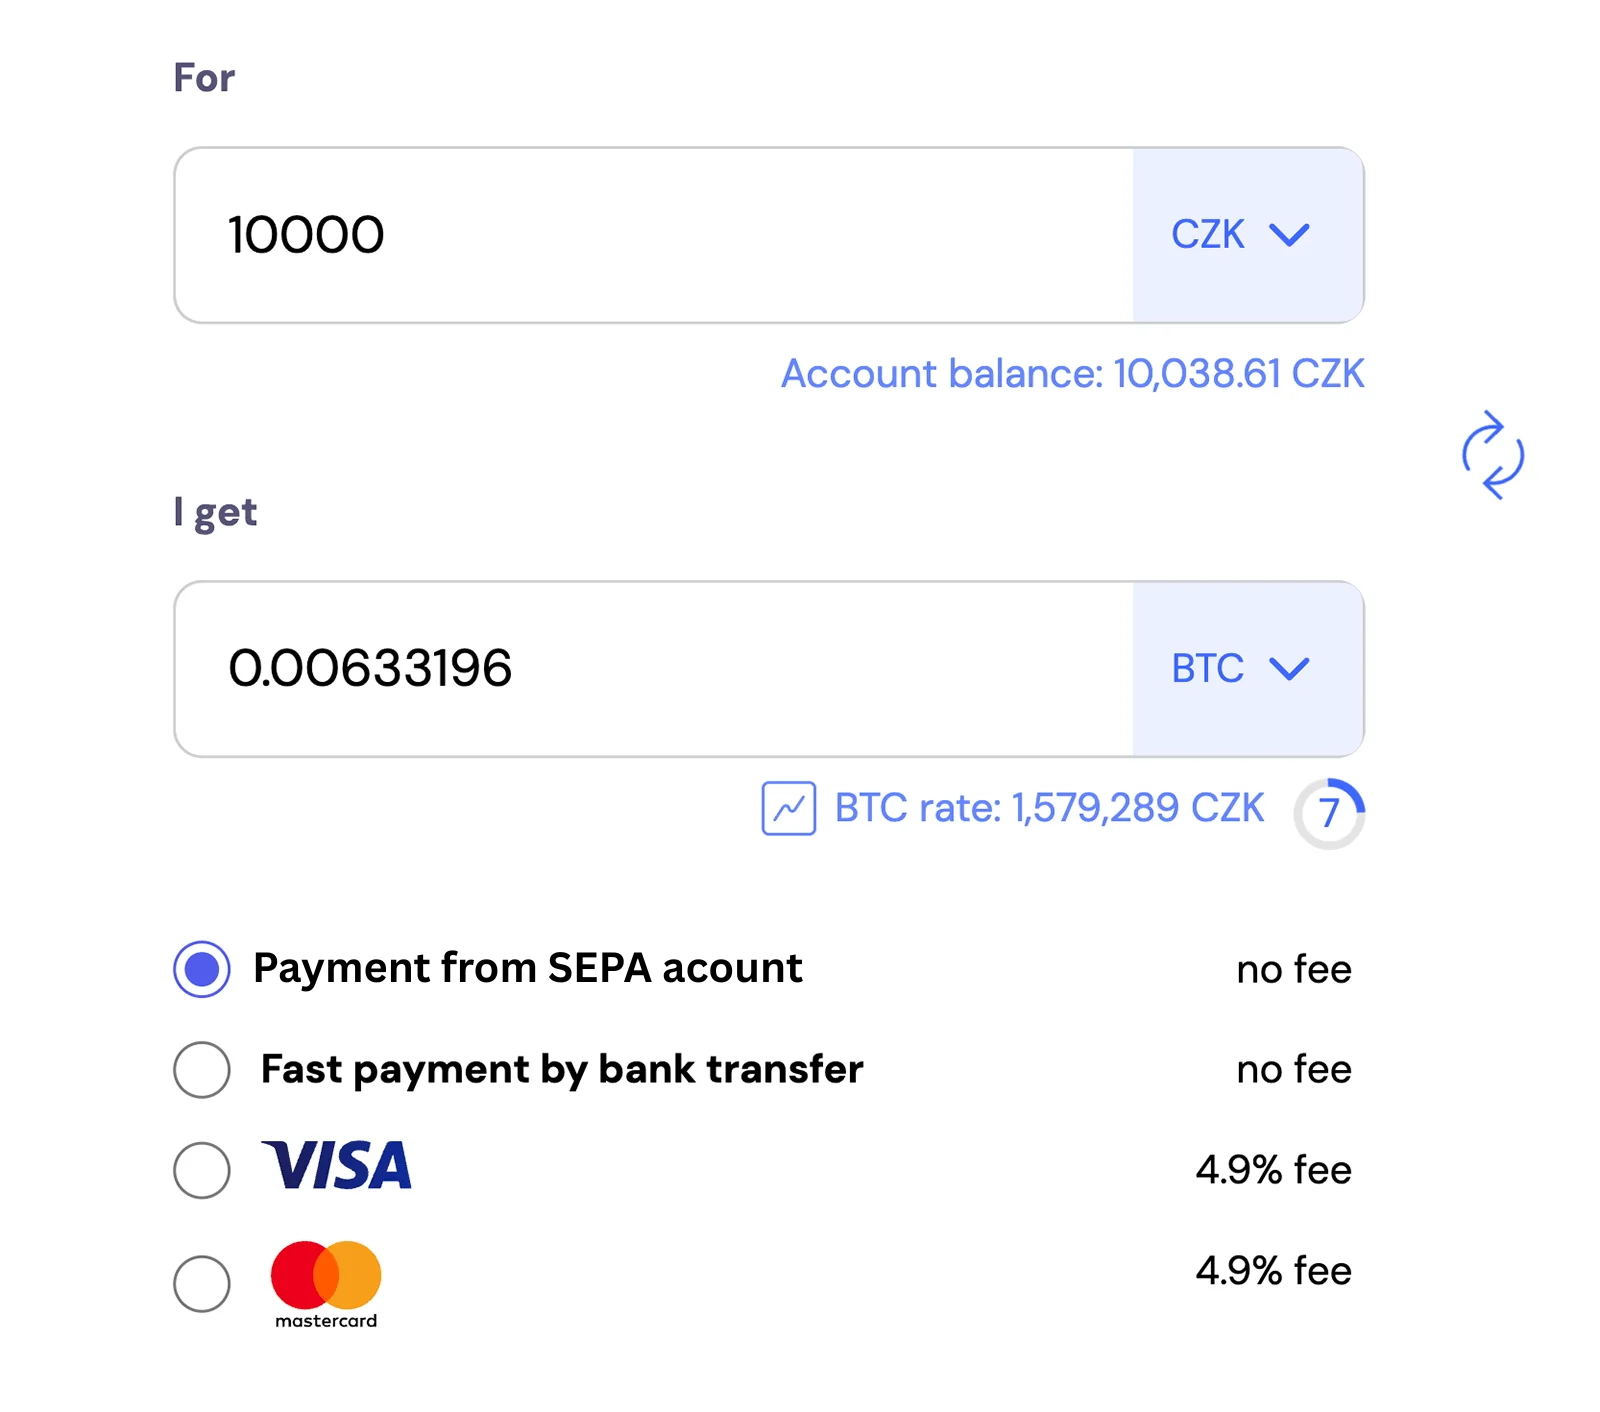Click the BTC rate 1,579,289 CZK link

click(x=1049, y=808)
